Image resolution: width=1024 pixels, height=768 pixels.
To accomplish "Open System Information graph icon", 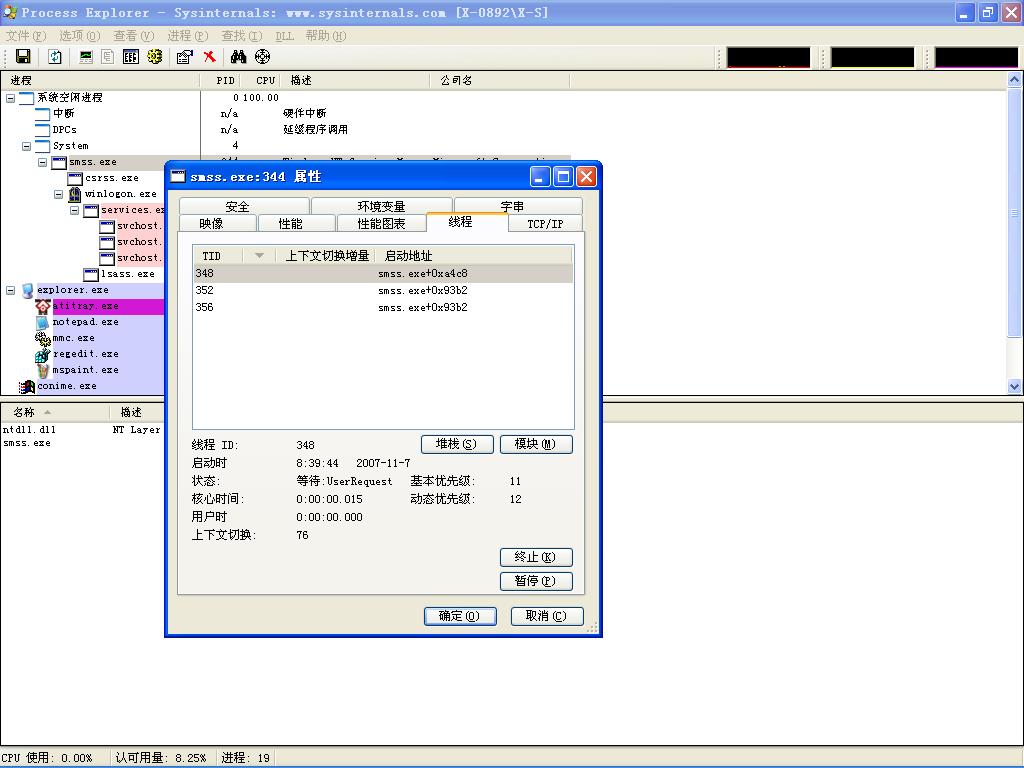I will [x=86, y=57].
